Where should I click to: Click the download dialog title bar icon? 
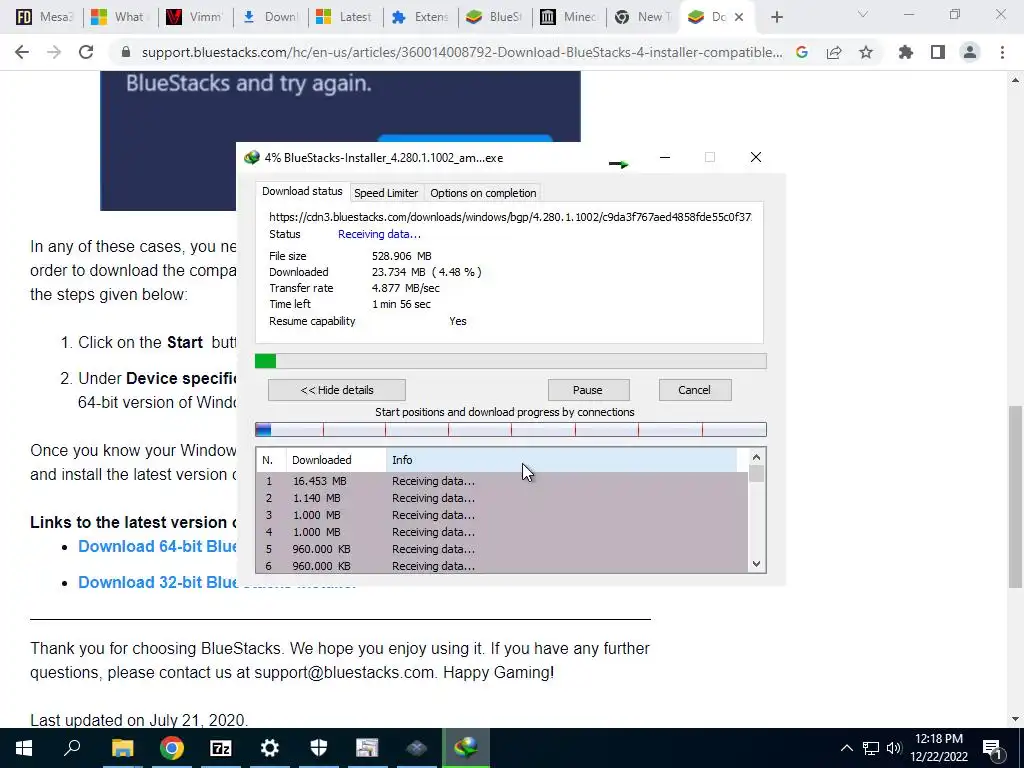251,157
